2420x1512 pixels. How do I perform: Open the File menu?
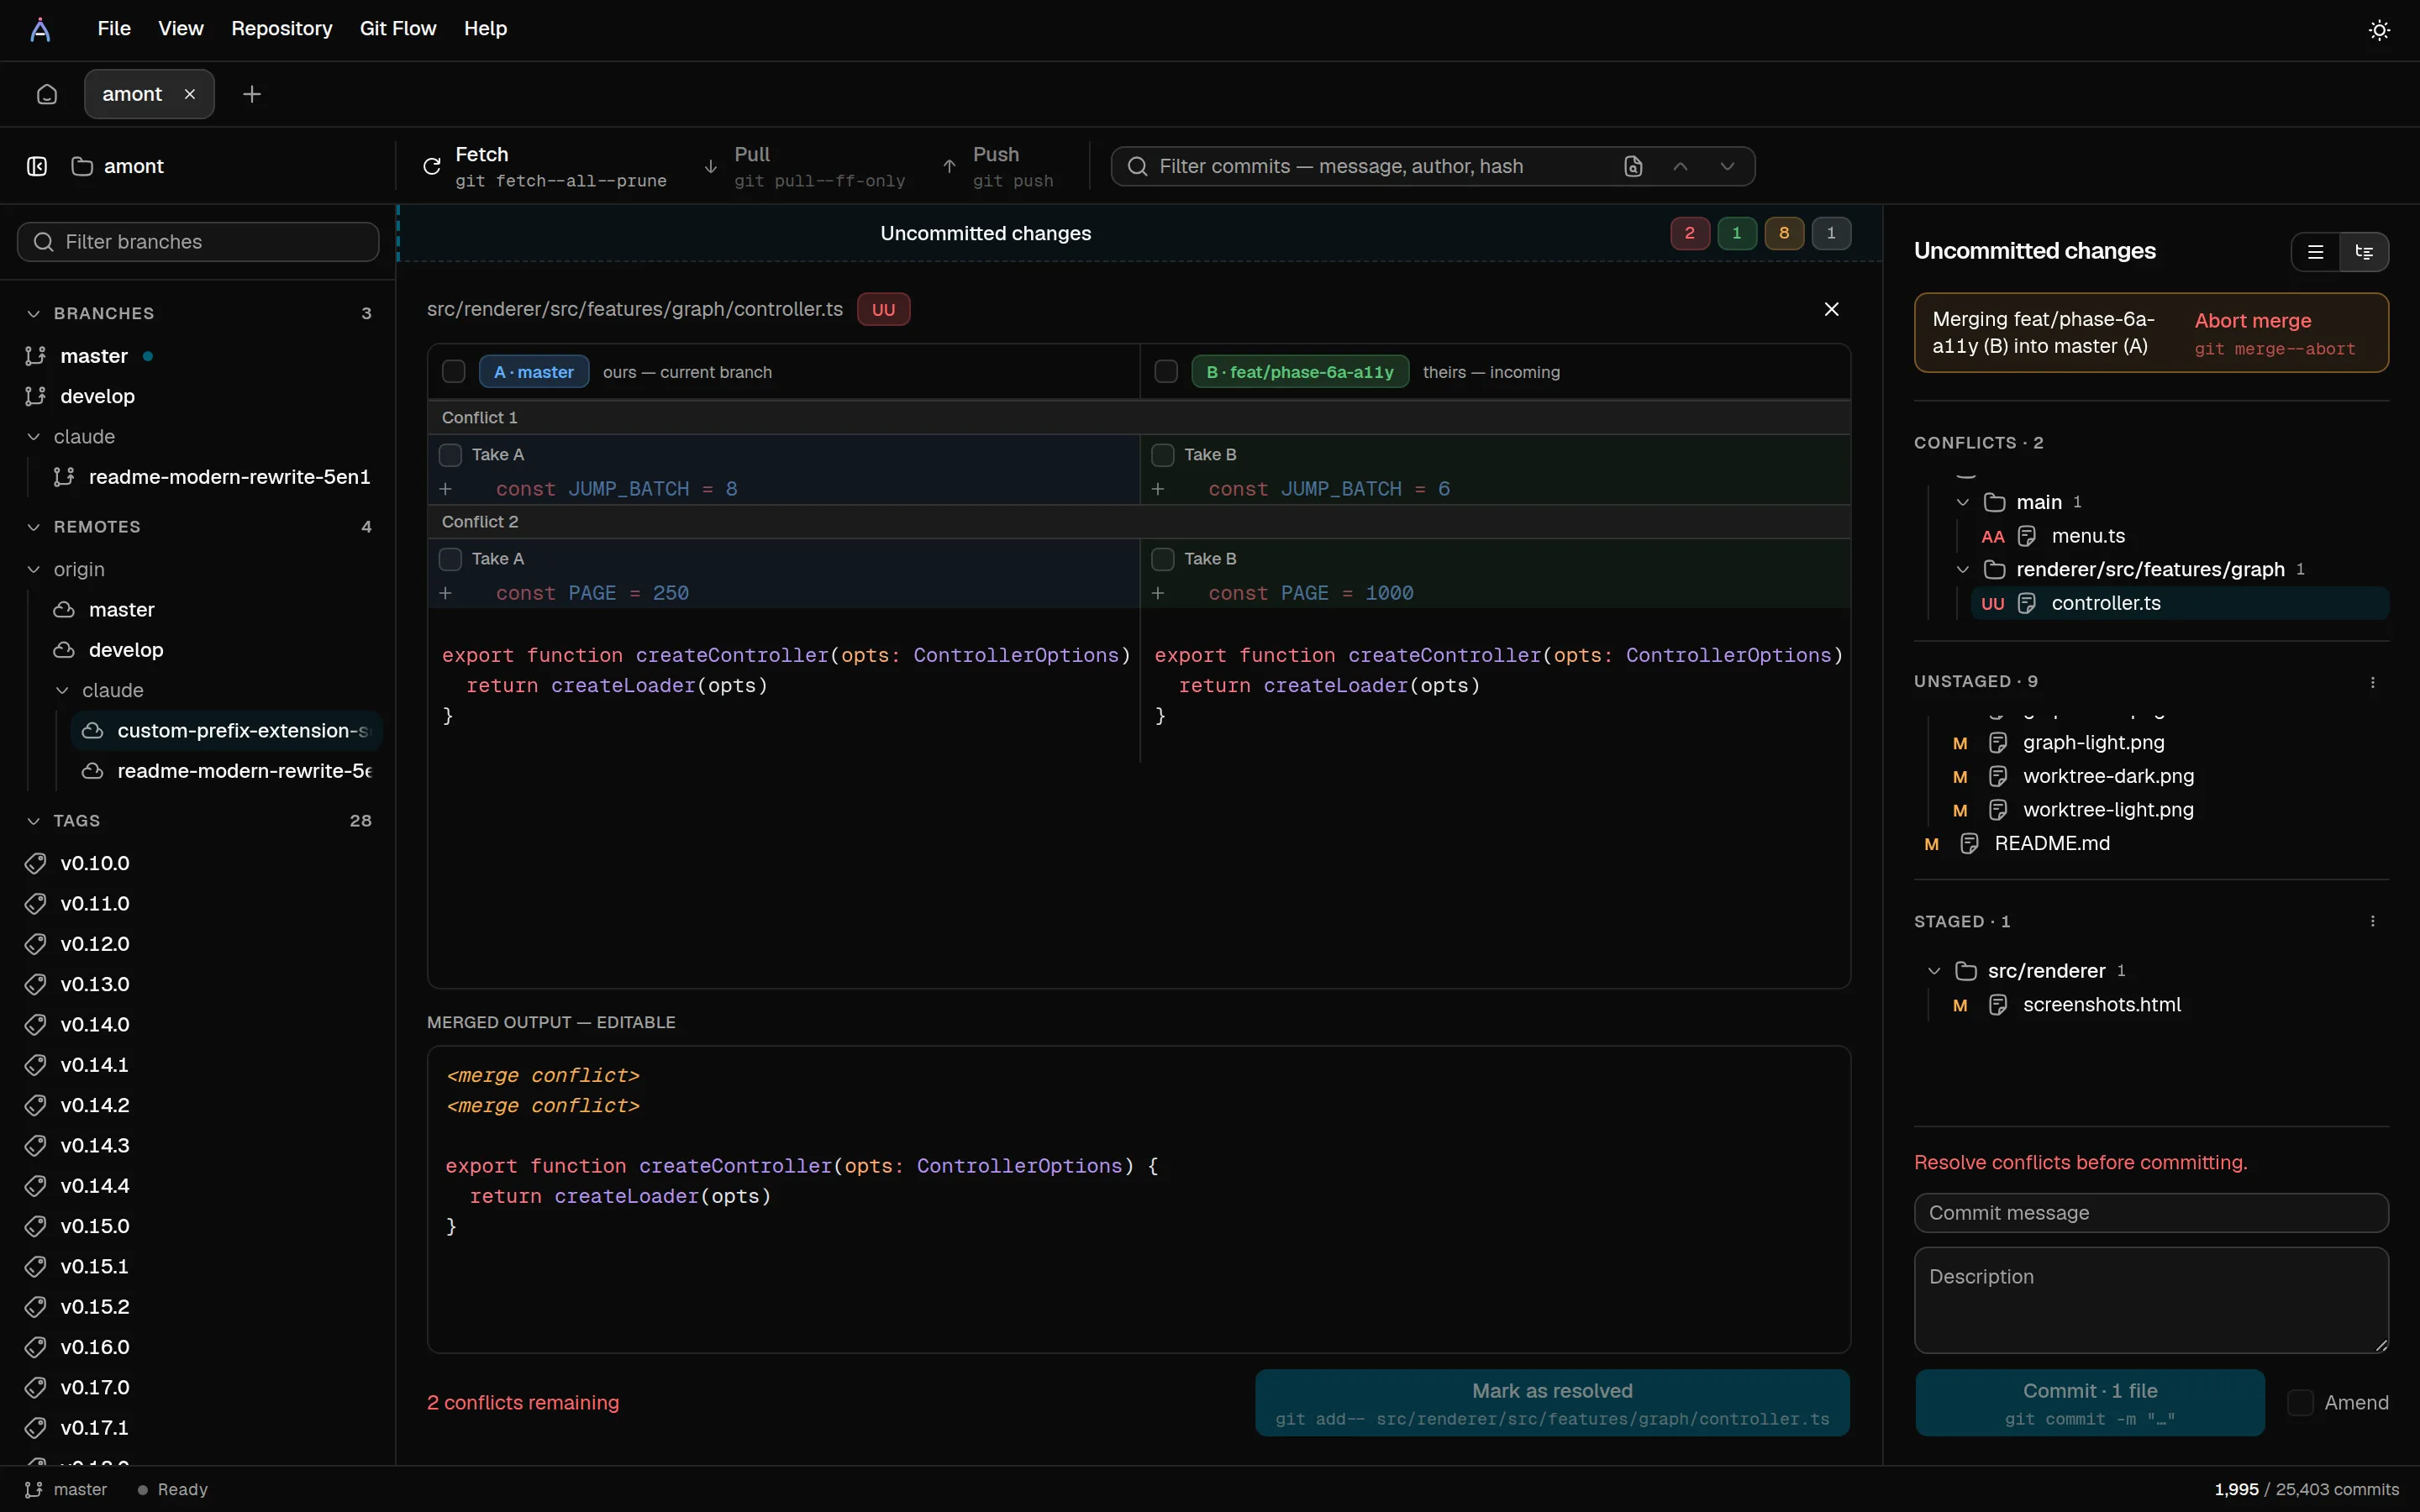point(114,29)
